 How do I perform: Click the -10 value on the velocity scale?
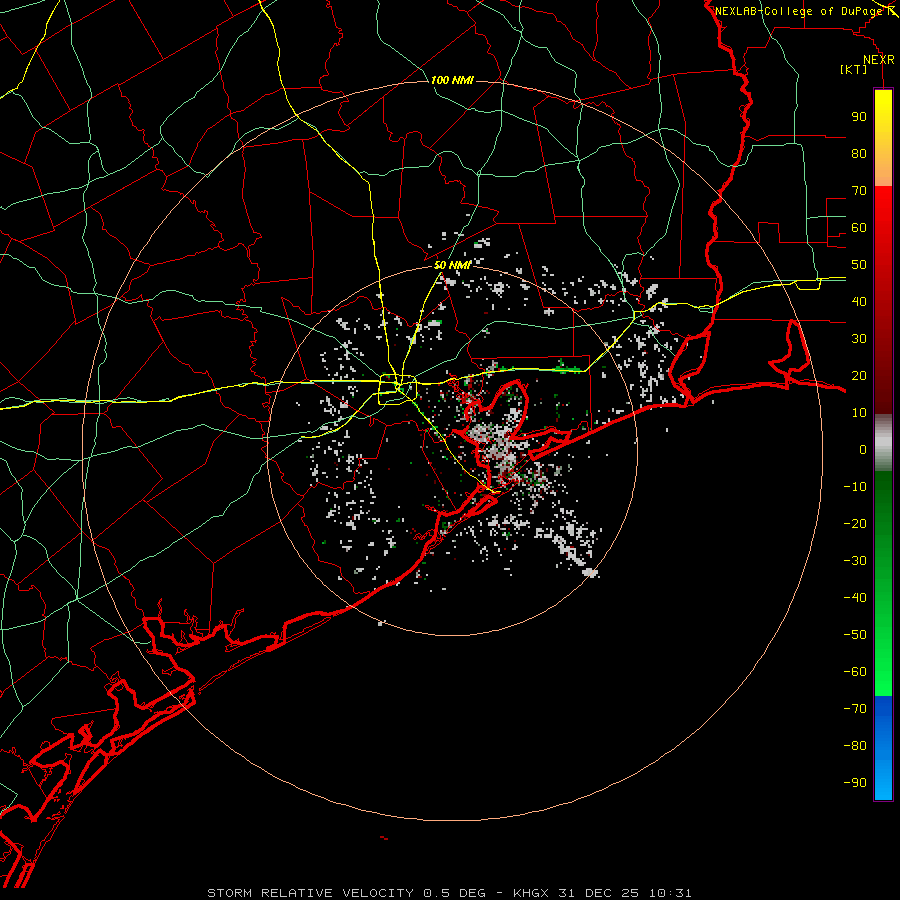pyautogui.click(x=855, y=487)
